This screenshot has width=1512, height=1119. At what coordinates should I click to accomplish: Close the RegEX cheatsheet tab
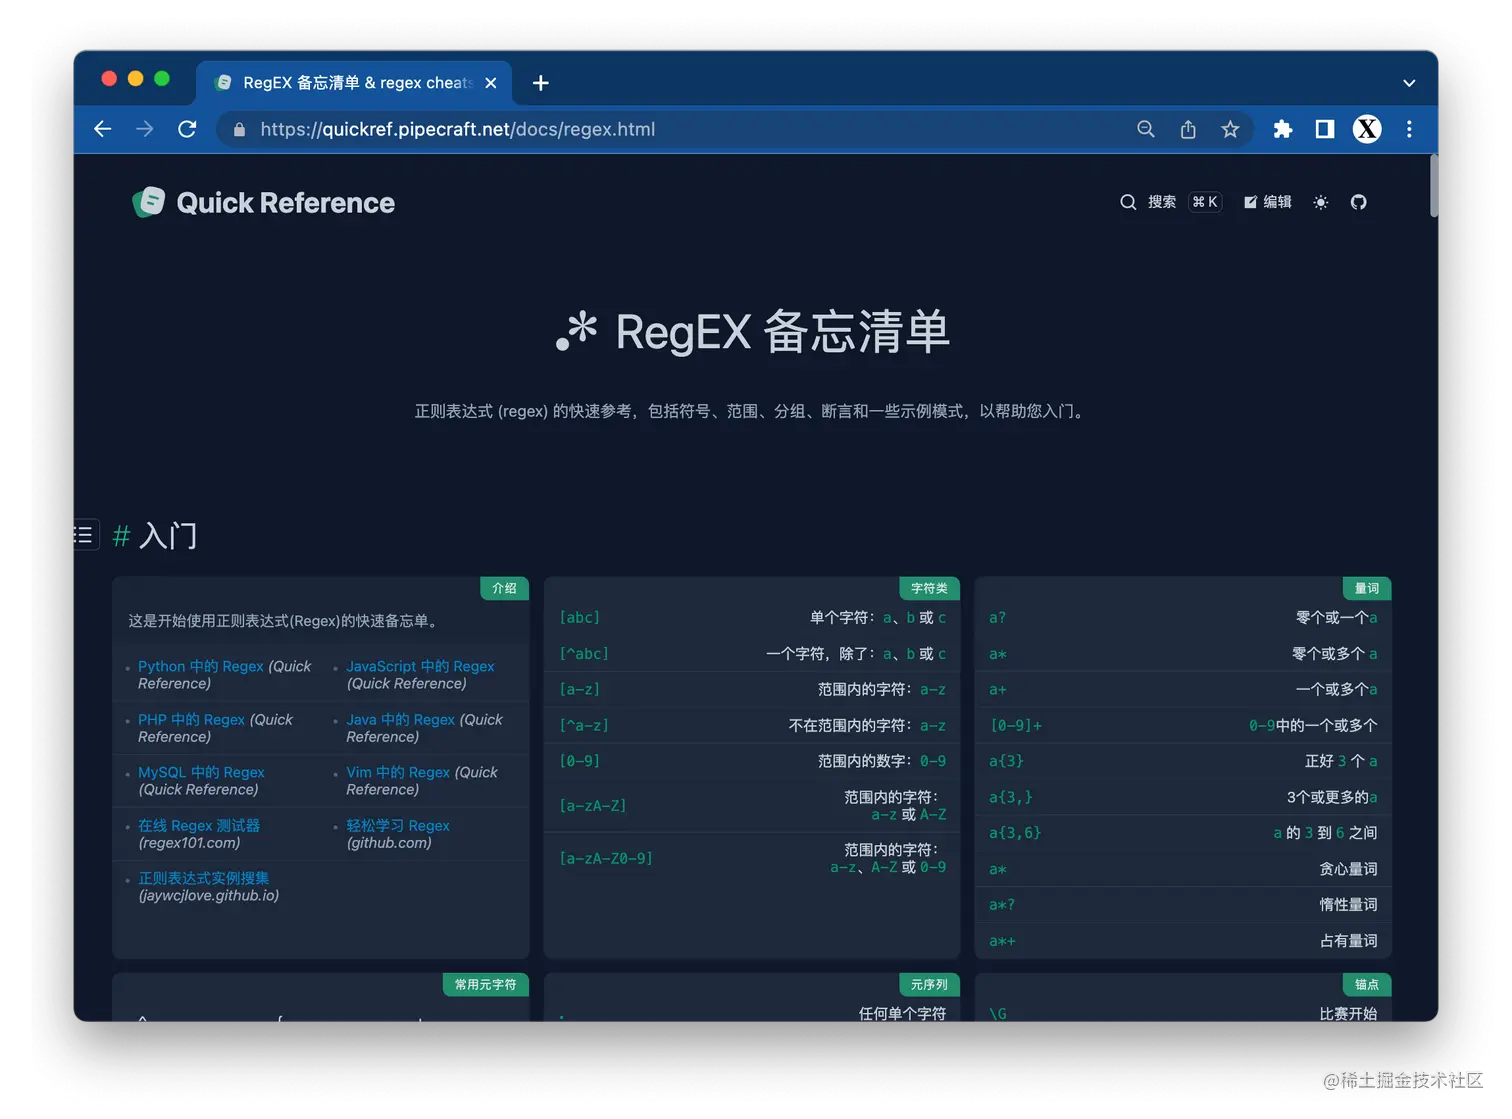click(x=491, y=83)
